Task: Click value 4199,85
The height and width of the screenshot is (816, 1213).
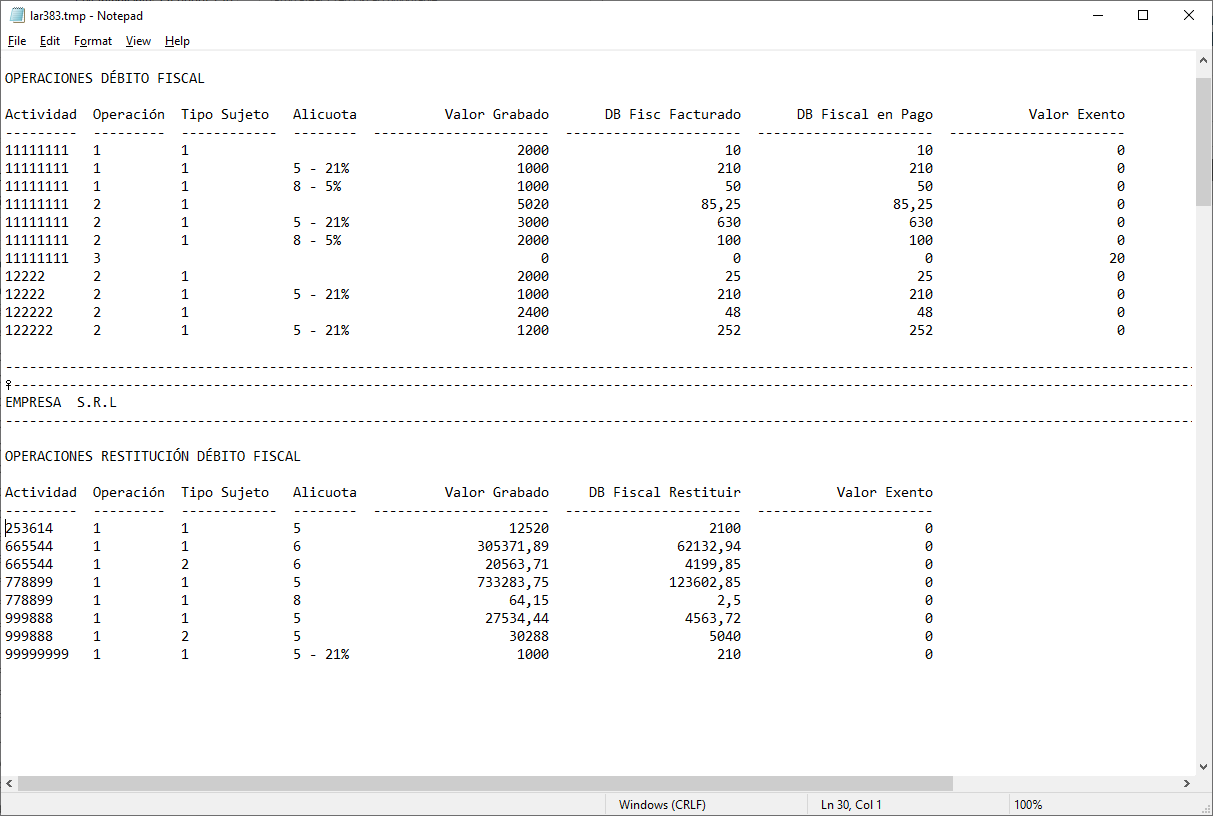Action: point(713,564)
